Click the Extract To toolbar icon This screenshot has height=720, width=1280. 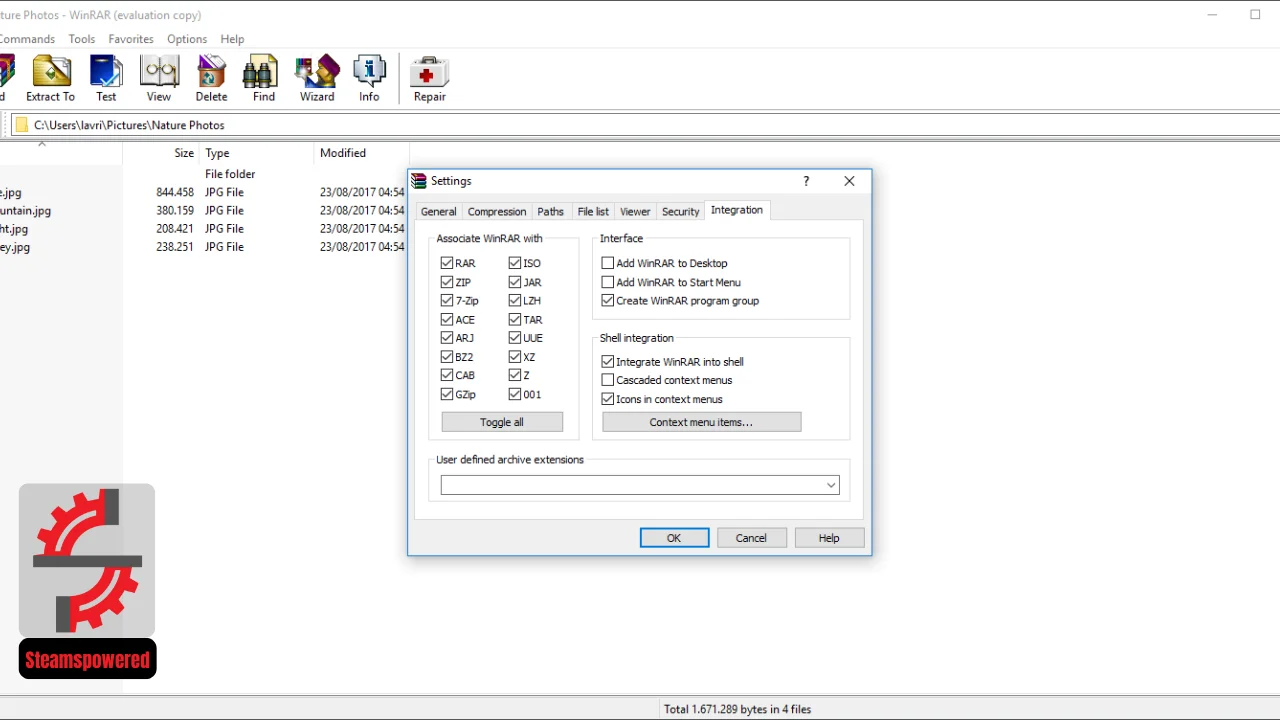coord(51,78)
